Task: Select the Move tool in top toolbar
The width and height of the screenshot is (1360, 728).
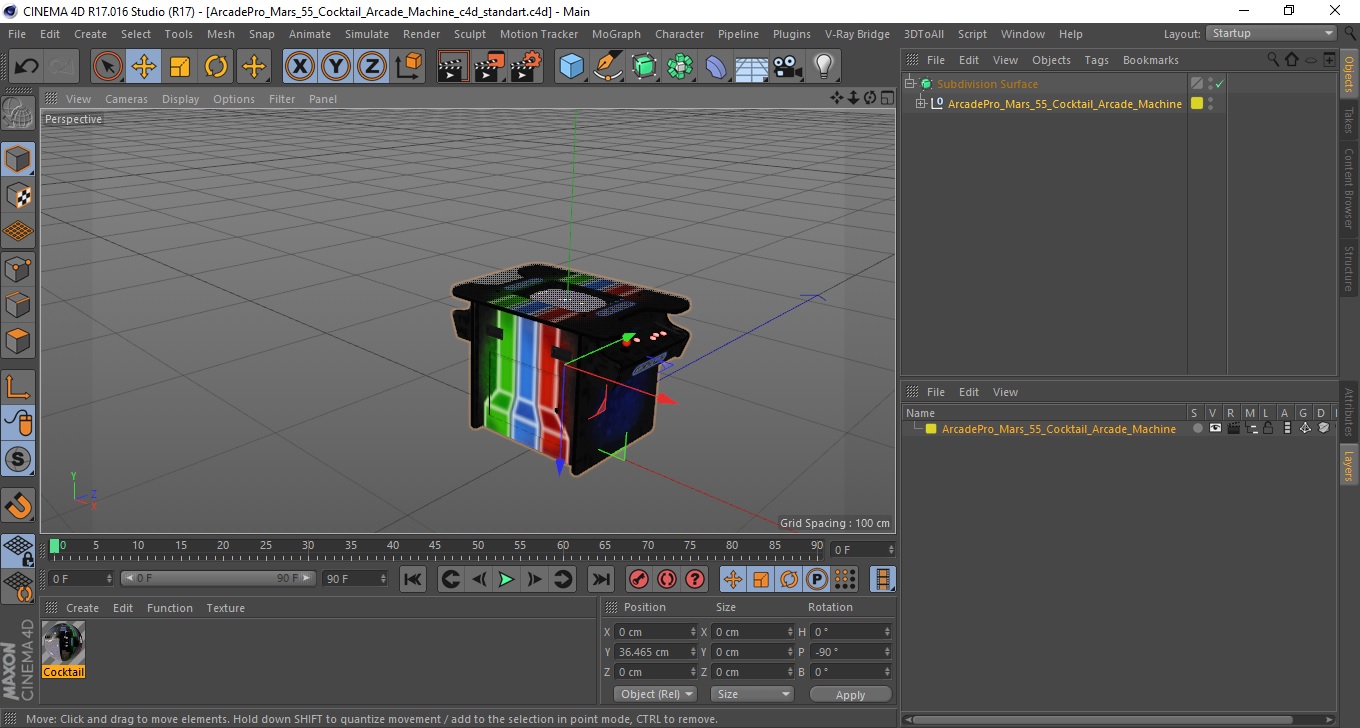Action: click(143, 67)
